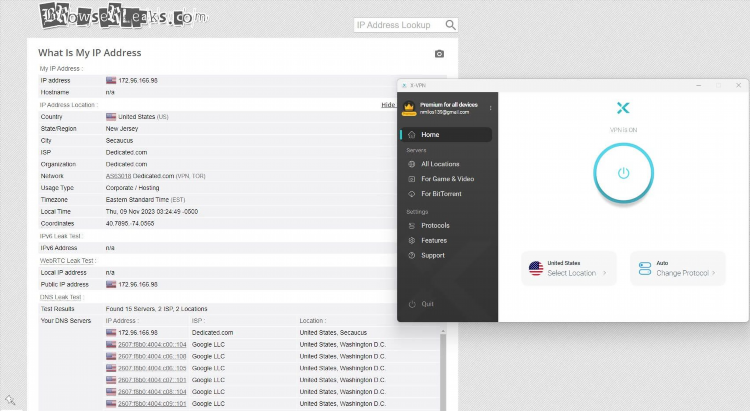Click the For BitTorrent download icon
Viewport: 750px width, 411px height.
coord(411,194)
